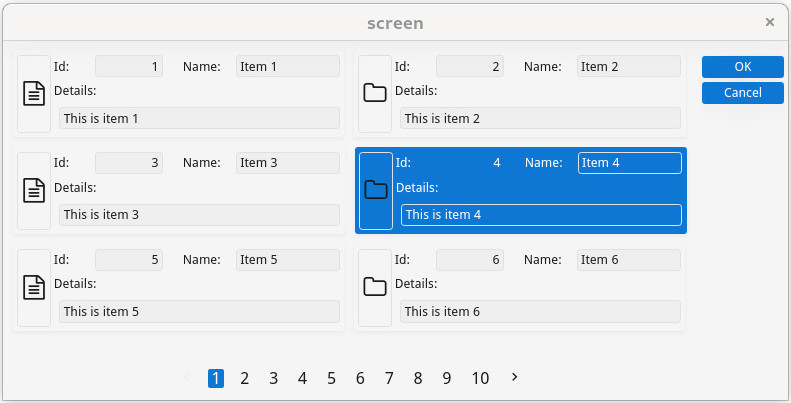Click the document icon of Item 5
The image size is (791, 403).
pos(34,287)
